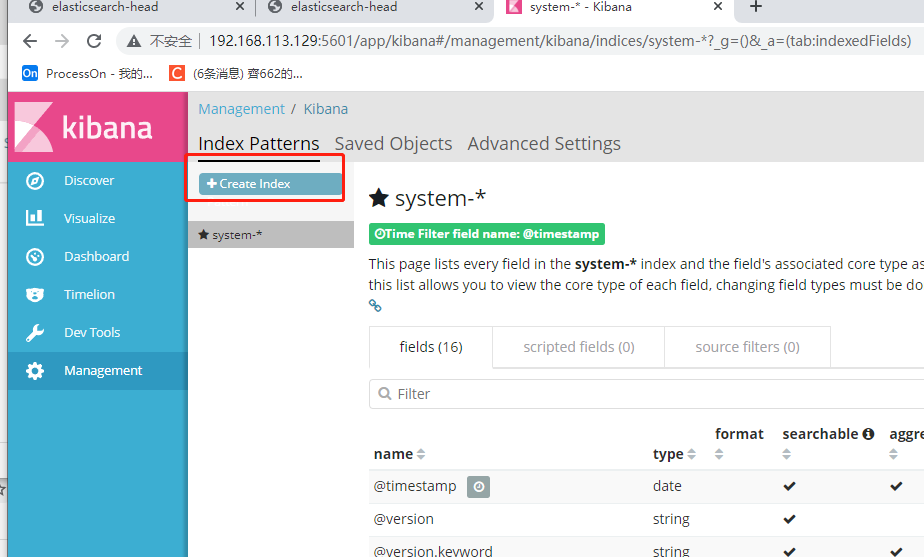Follow the Kibana breadcrumb link
The width and height of the screenshot is (924, 557).
pyautogui.click(x=326, y=109)
